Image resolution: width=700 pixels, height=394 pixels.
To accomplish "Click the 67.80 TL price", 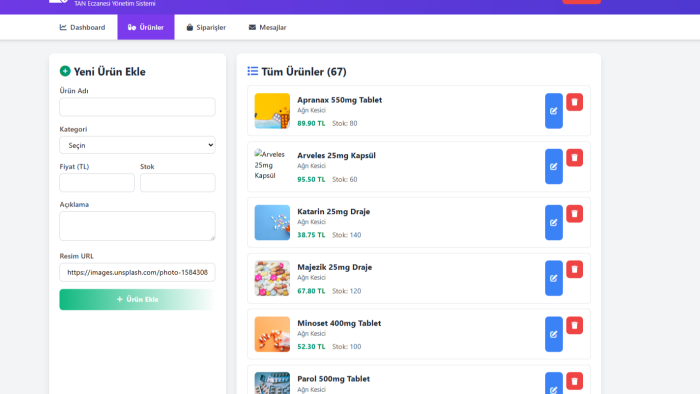I will click(311, 291).
